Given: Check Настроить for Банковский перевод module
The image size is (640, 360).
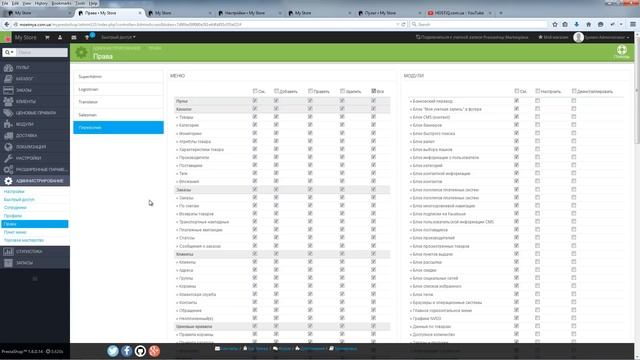Looking at the screenshot, I should (538, 100).
